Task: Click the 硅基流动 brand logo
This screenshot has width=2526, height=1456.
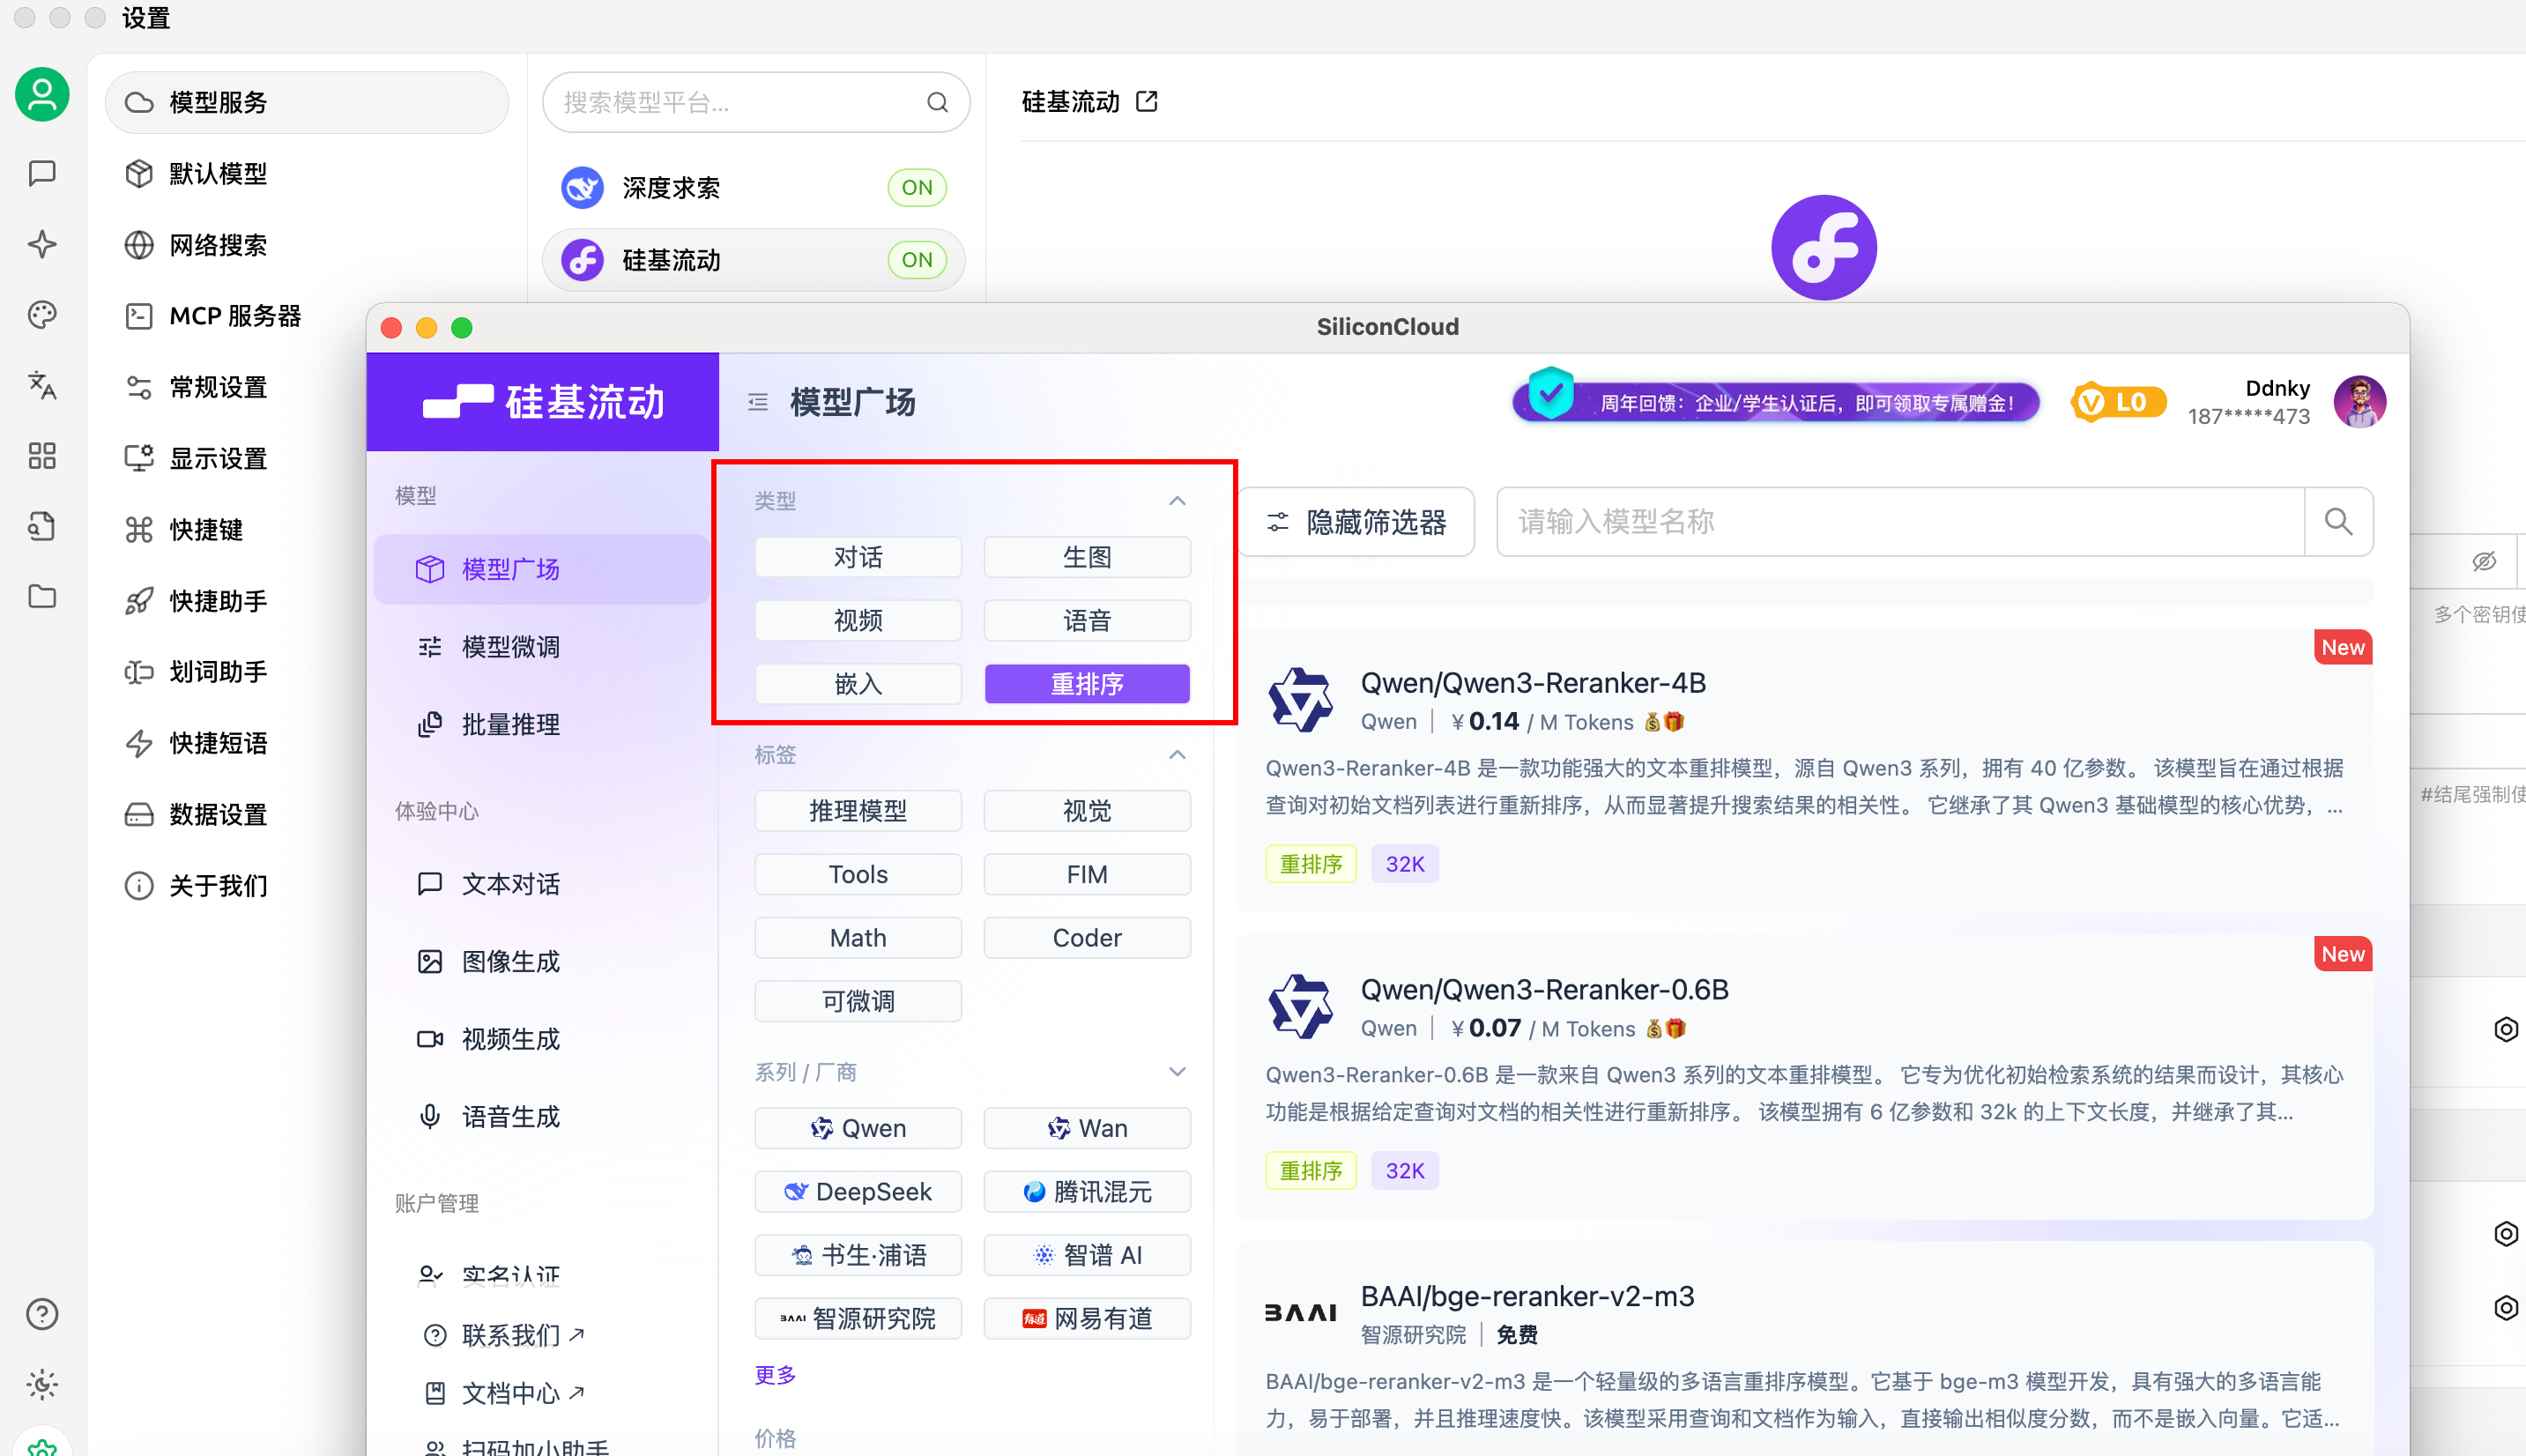Action: [543, 402]
